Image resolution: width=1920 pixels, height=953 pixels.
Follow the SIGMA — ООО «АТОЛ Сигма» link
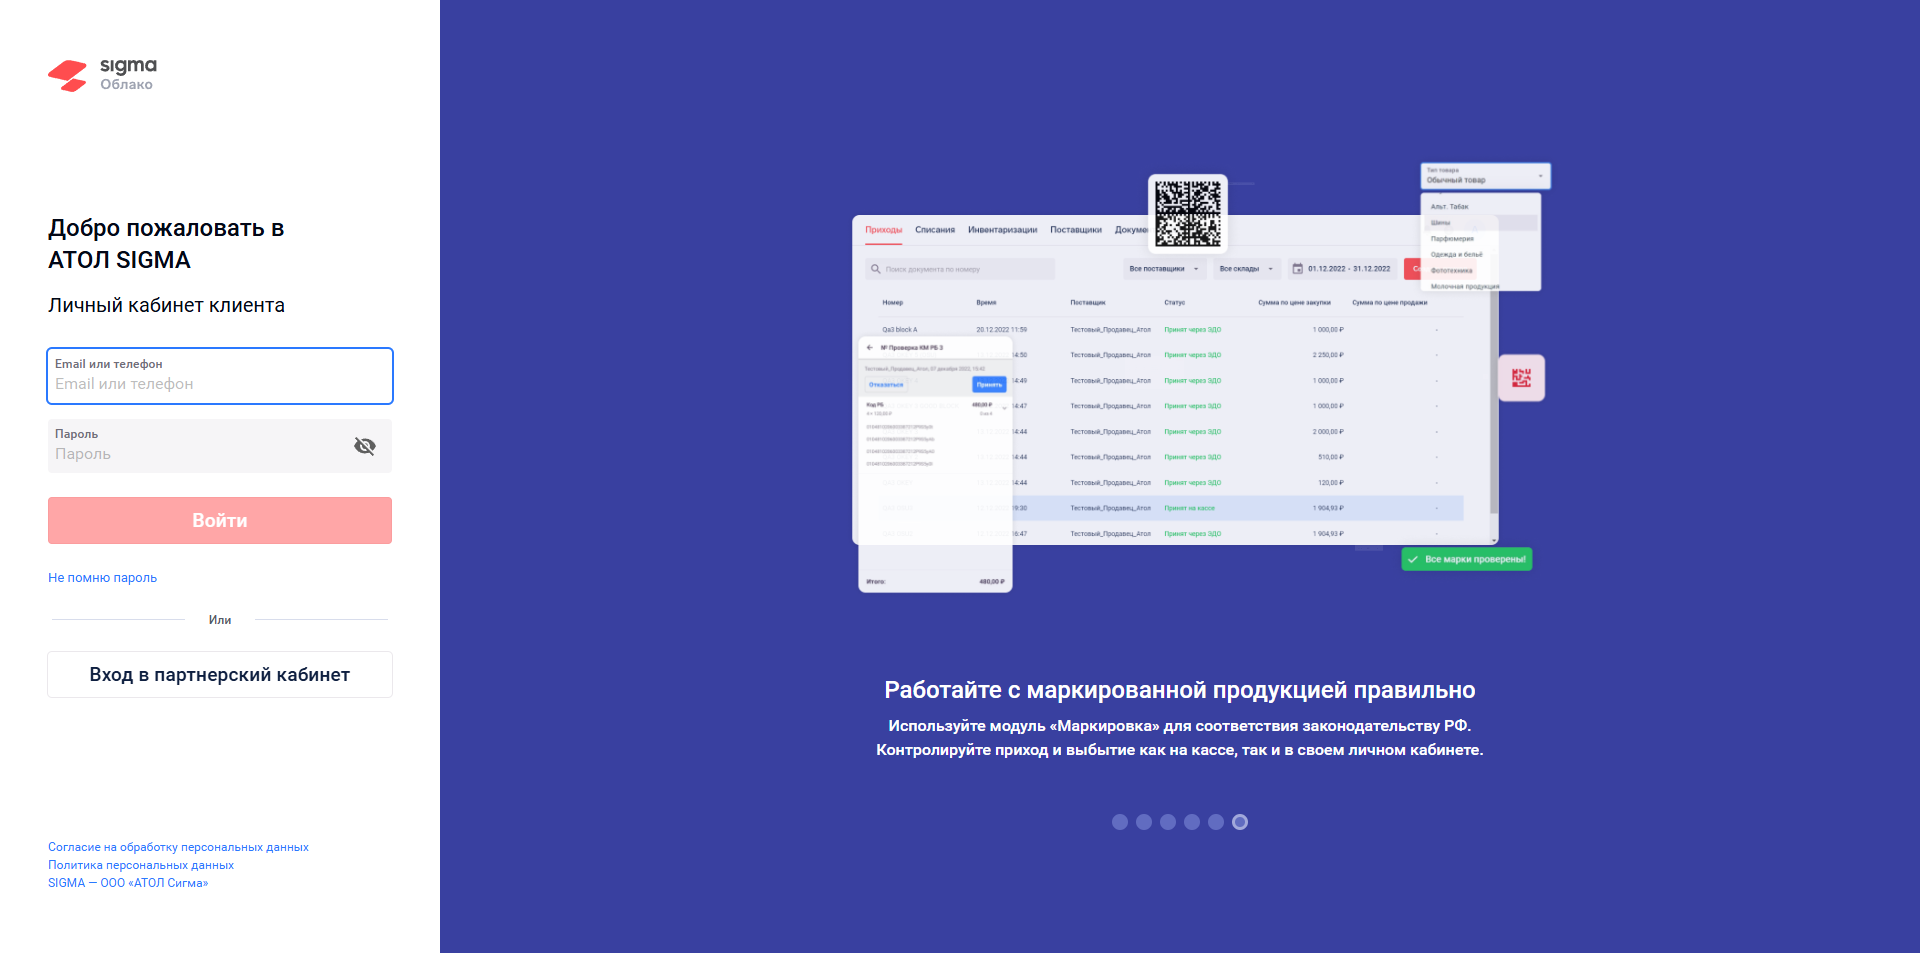[x=128, y=883]
